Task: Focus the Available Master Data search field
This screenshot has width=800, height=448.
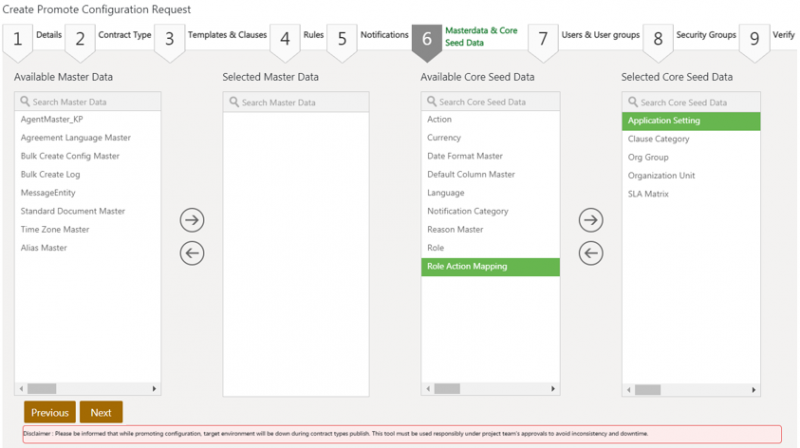Action: (88, 102)
